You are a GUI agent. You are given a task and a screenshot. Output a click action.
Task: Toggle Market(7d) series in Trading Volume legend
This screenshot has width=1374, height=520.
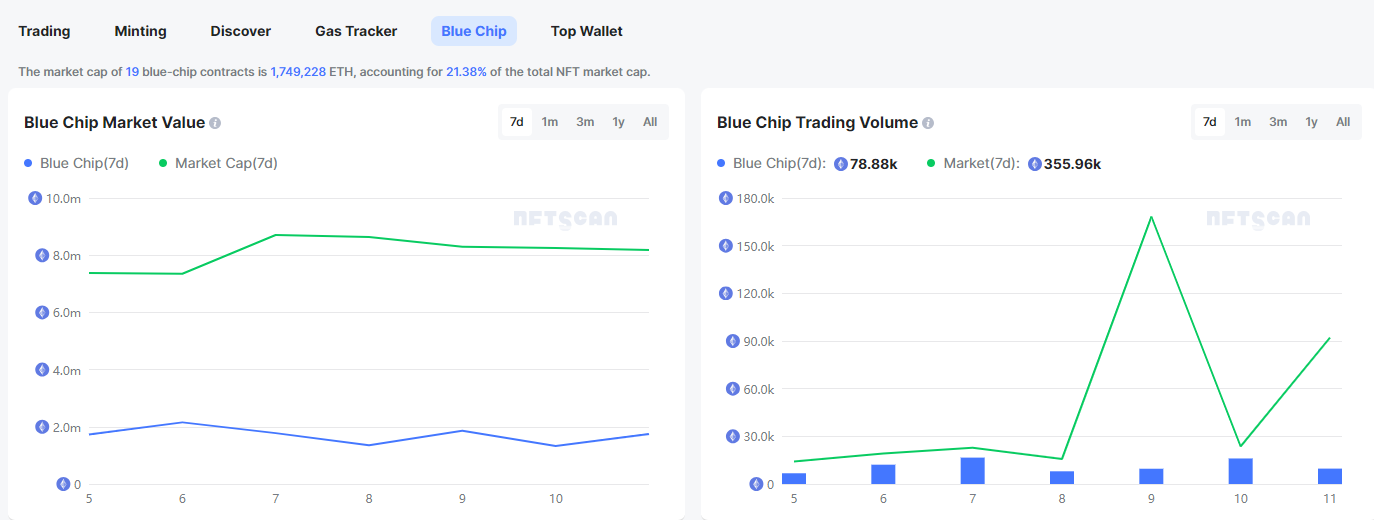(973, 164)
